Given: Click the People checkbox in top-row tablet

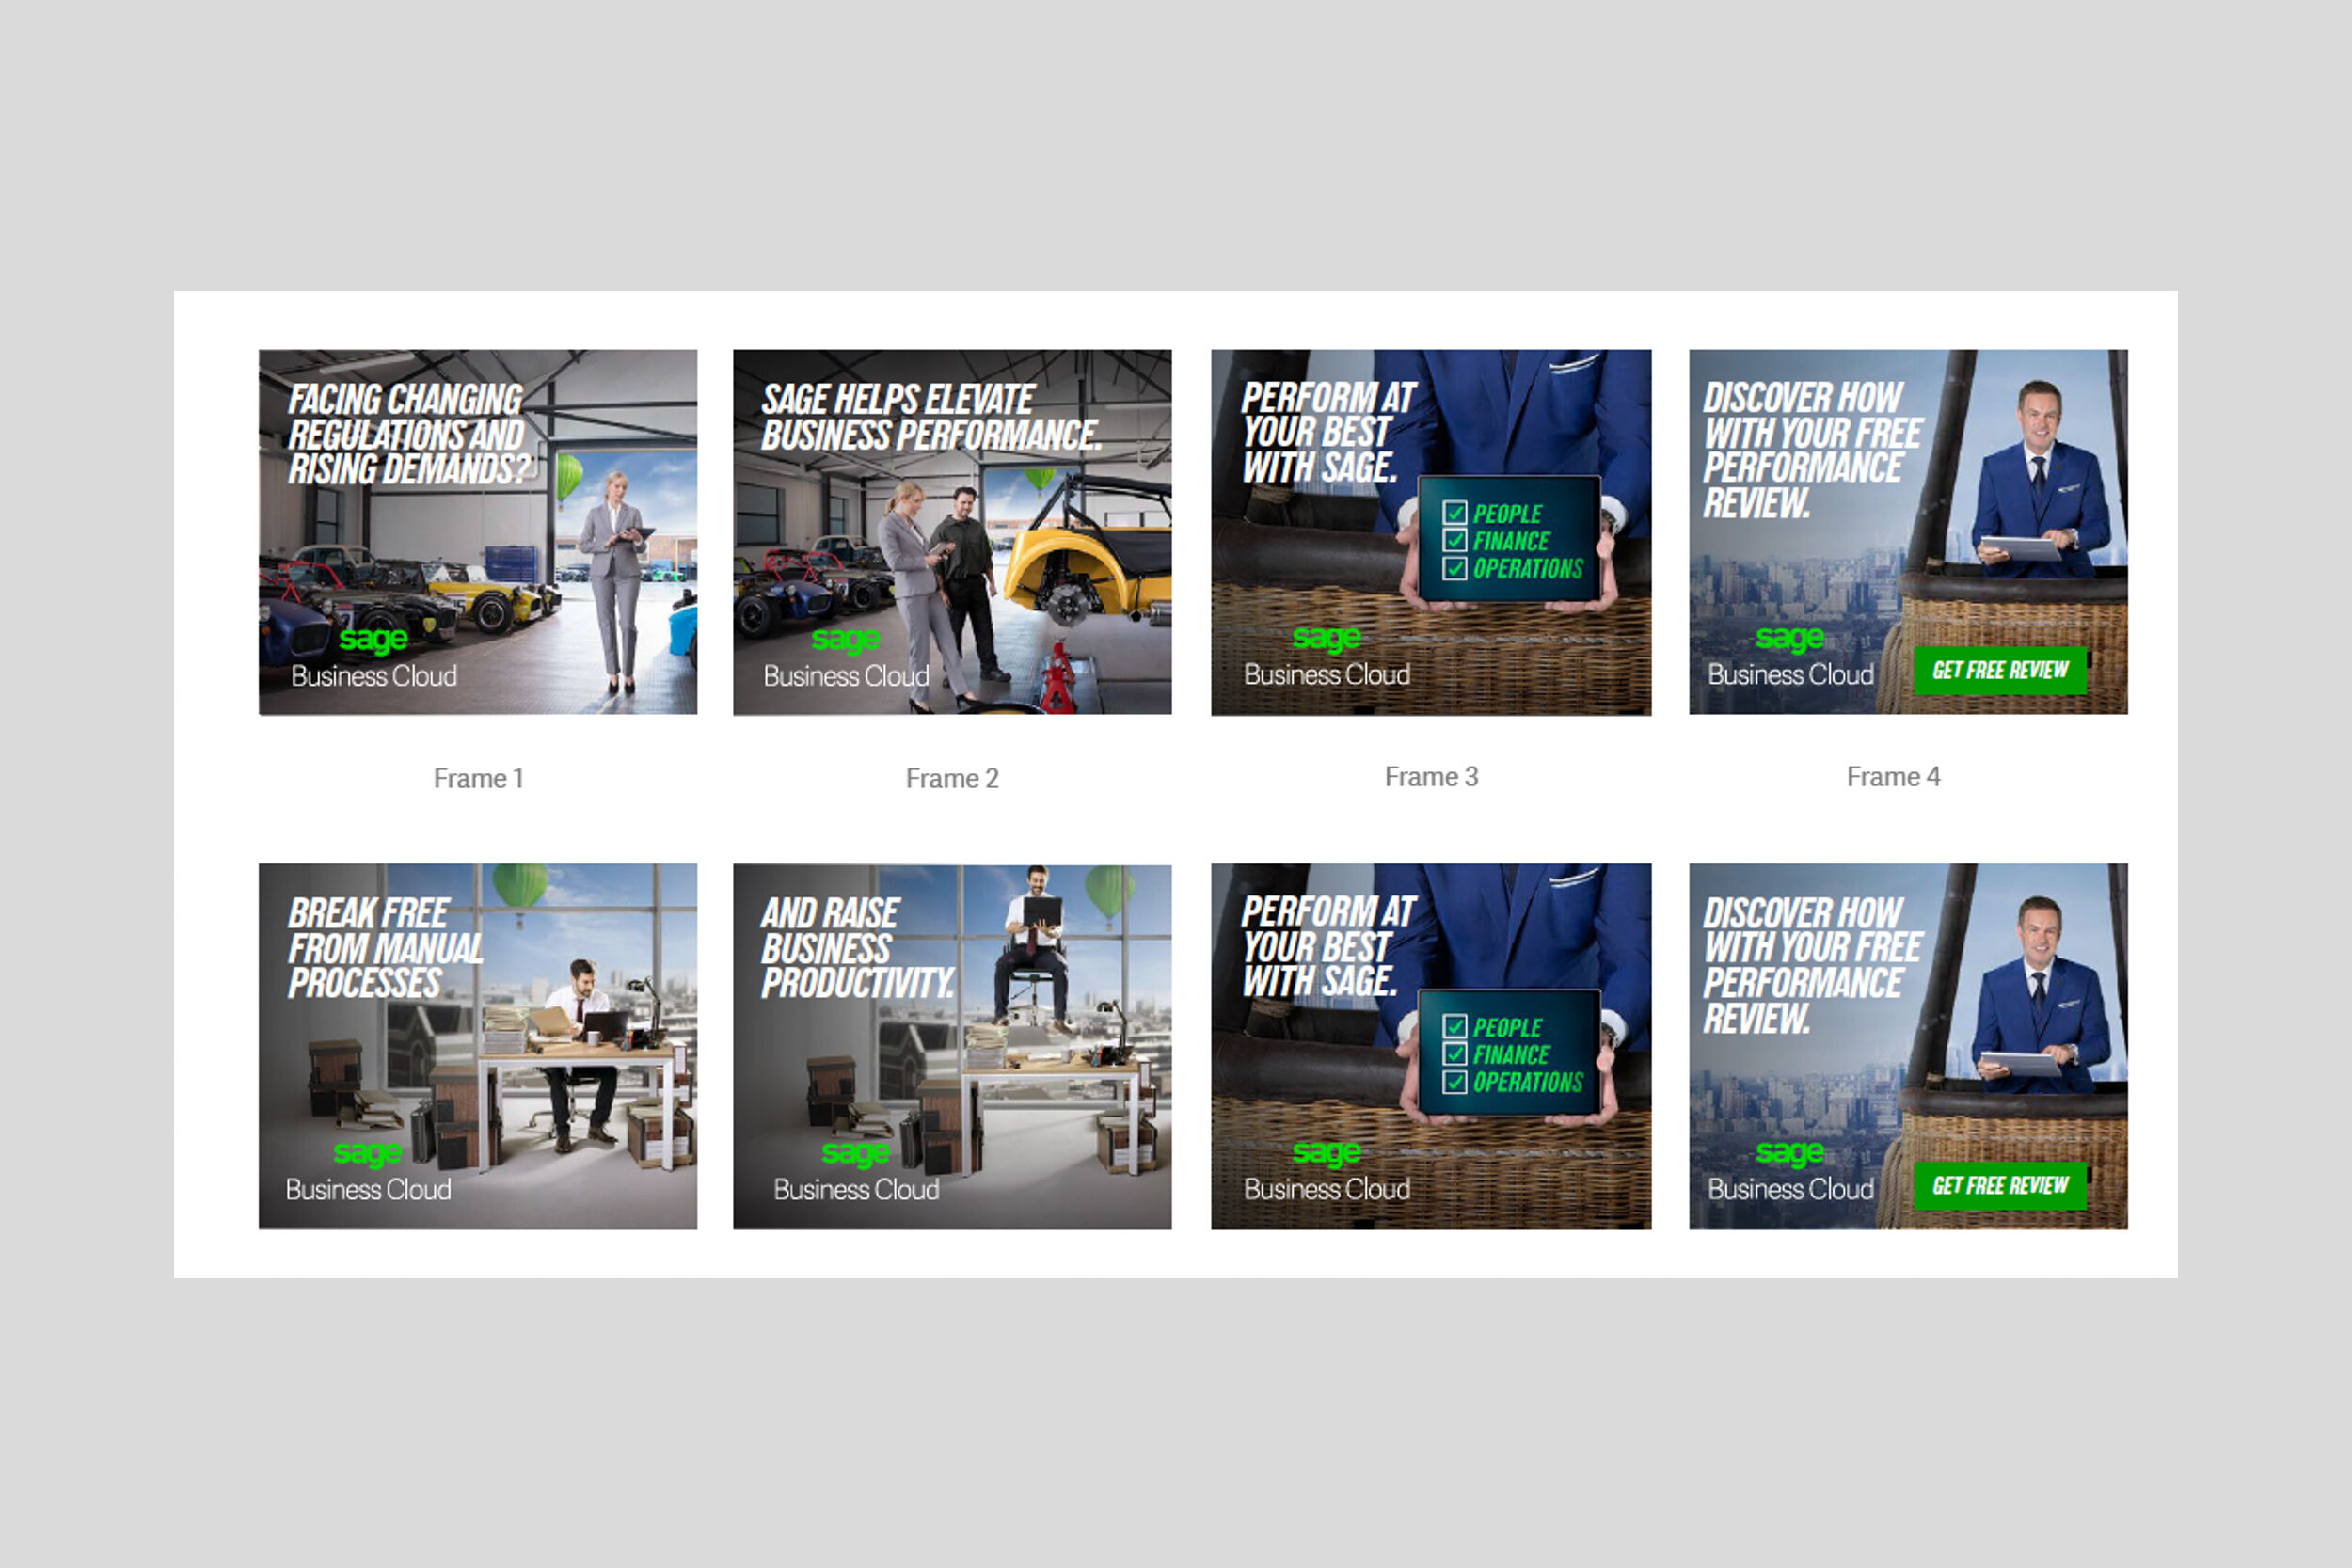Looking at the screenshot, I should coord(1455,514).
